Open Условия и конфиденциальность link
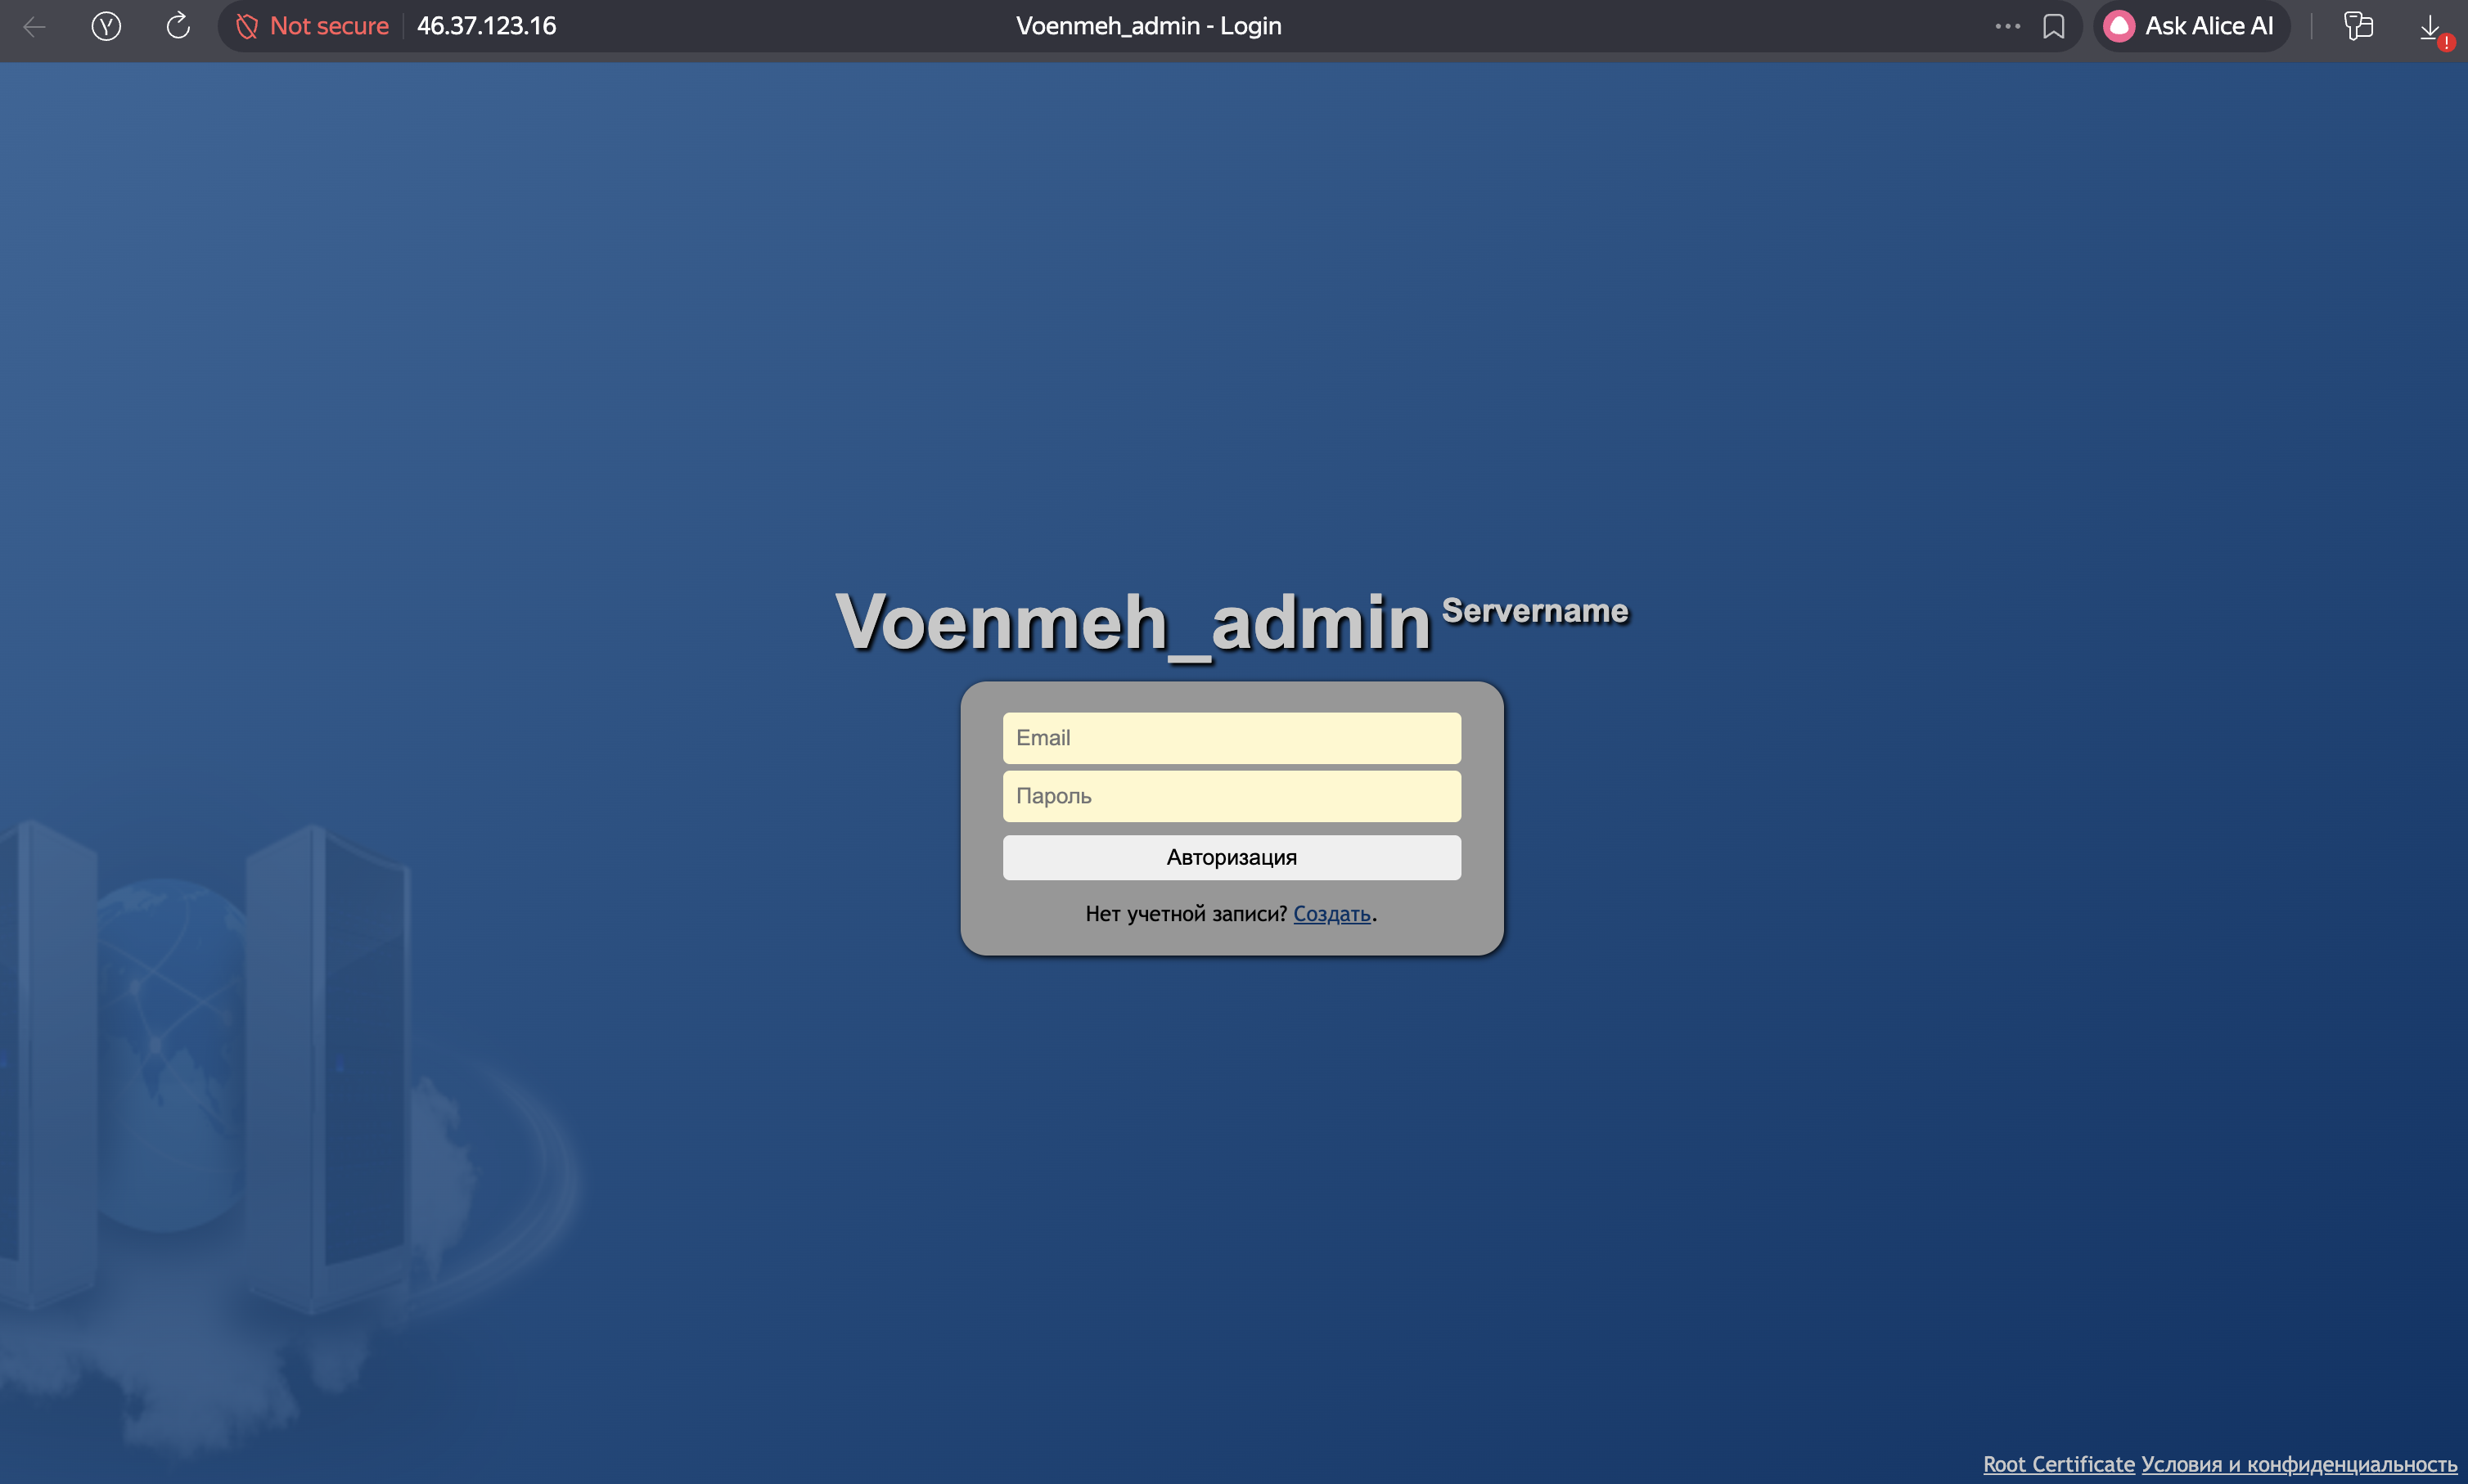2468x1484 pixels. (2298, 1464)
